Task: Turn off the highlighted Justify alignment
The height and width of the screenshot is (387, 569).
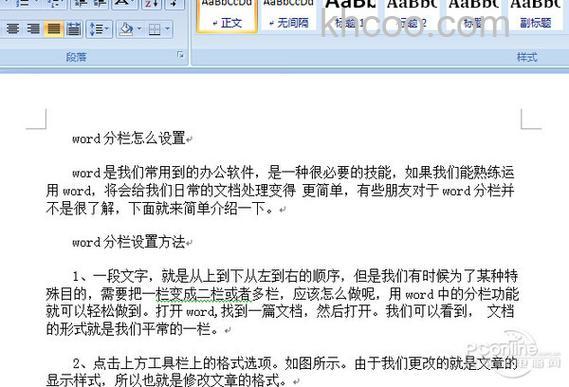Action: click(54, 28)
